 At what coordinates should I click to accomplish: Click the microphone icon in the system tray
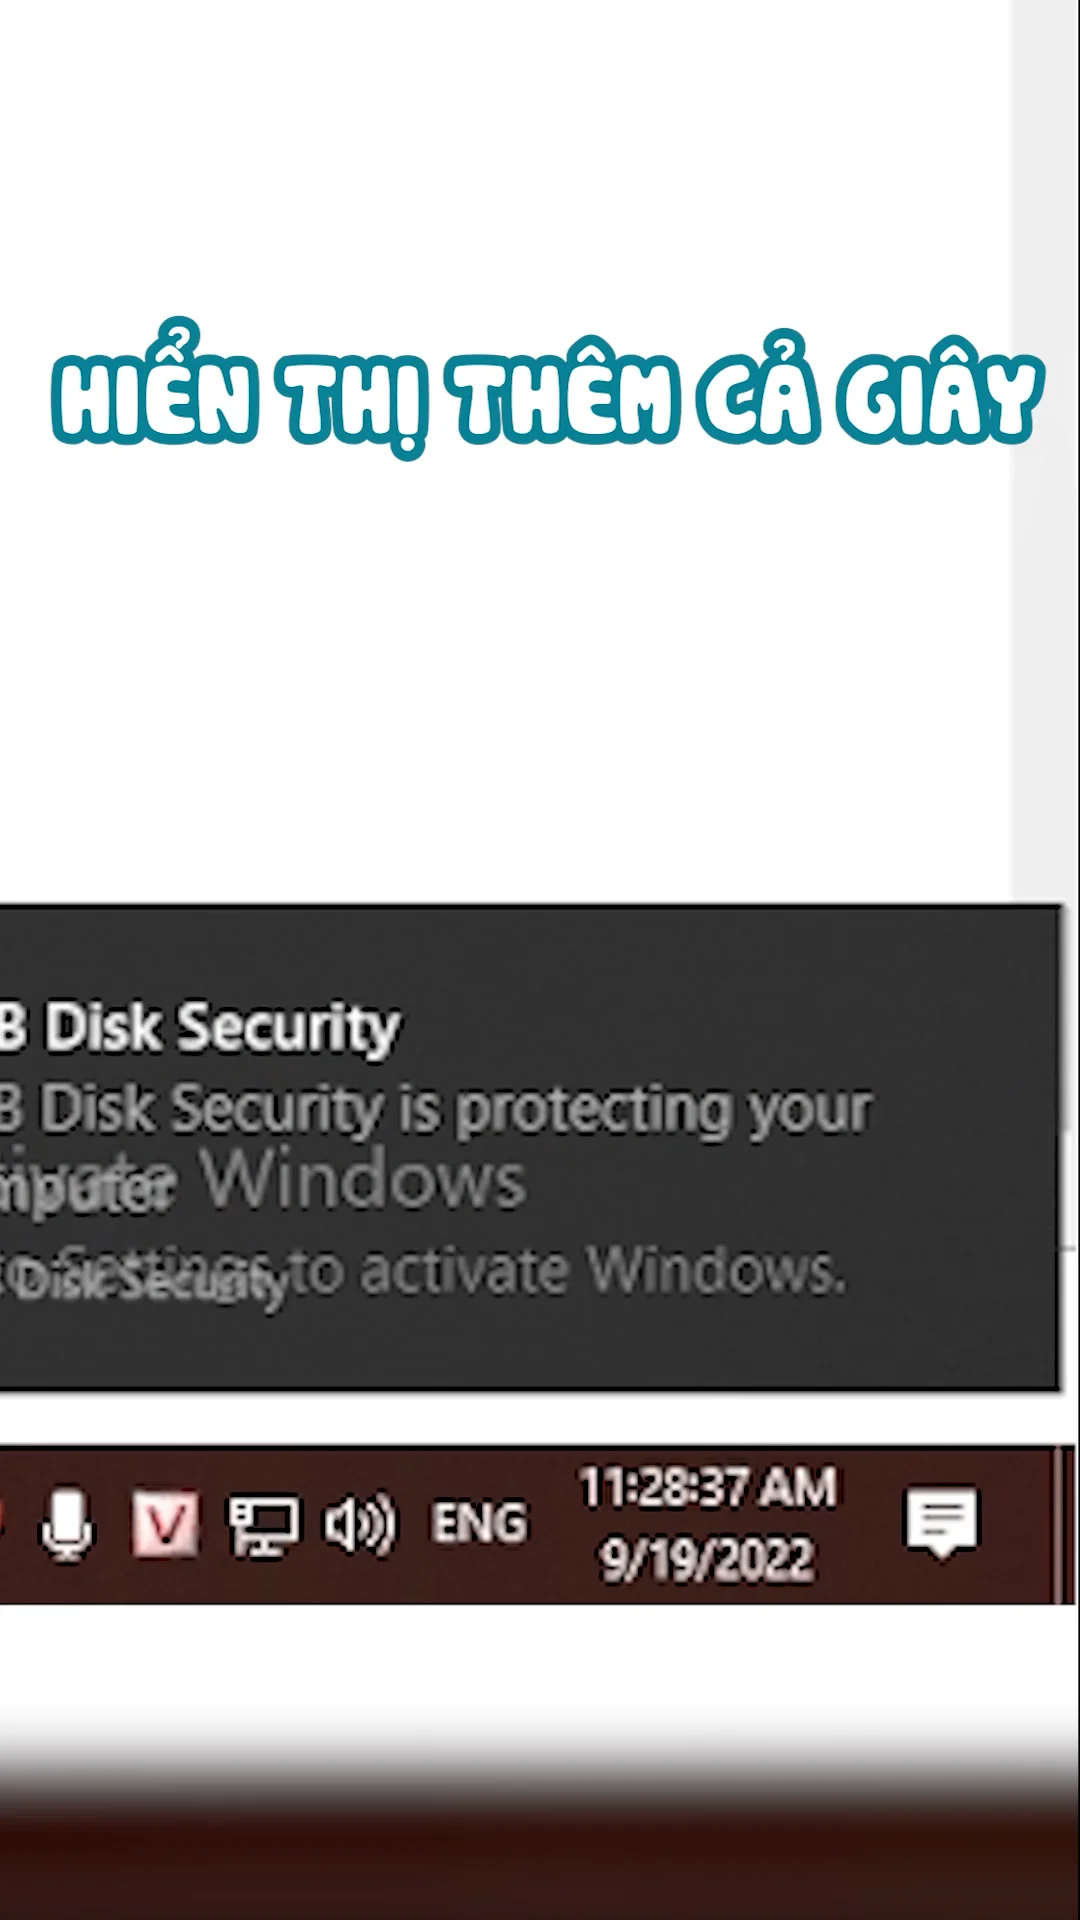66,1524
